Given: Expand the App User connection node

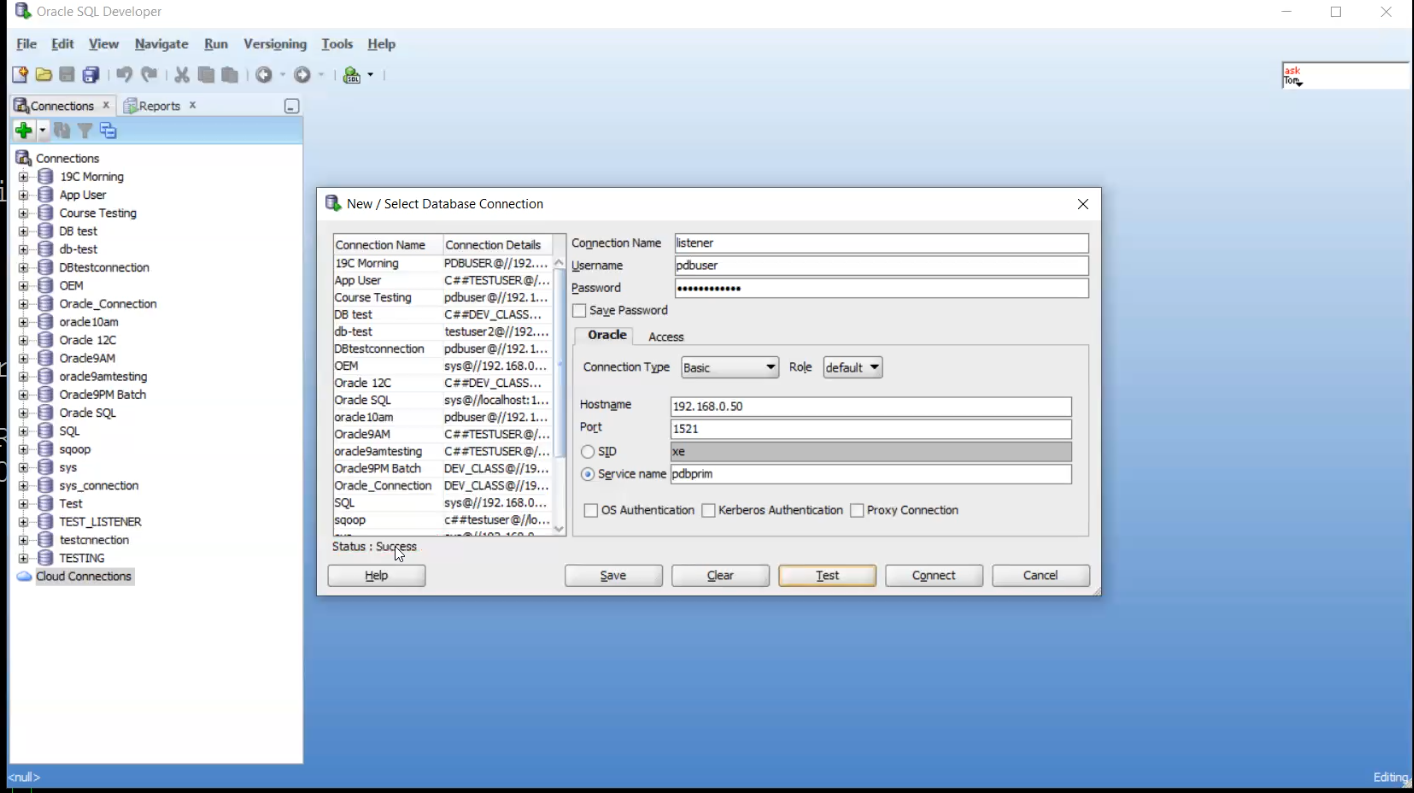Looking at the screenshot, I should pyautogui.click(x=24, y=195).
